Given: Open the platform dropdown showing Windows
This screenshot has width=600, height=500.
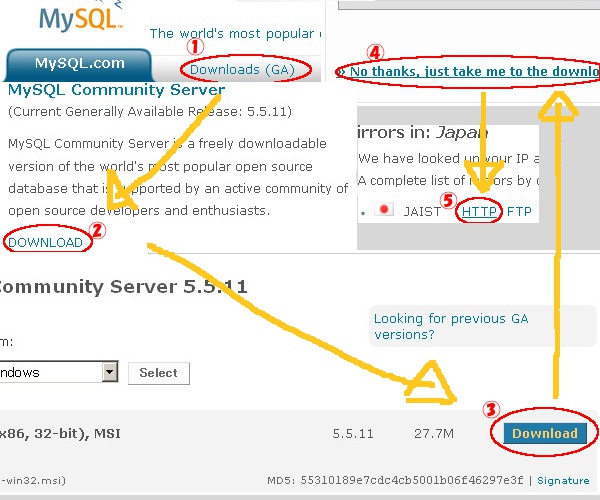Looking at the screenshot, I should pyautogui.click(x=57, y=372).
